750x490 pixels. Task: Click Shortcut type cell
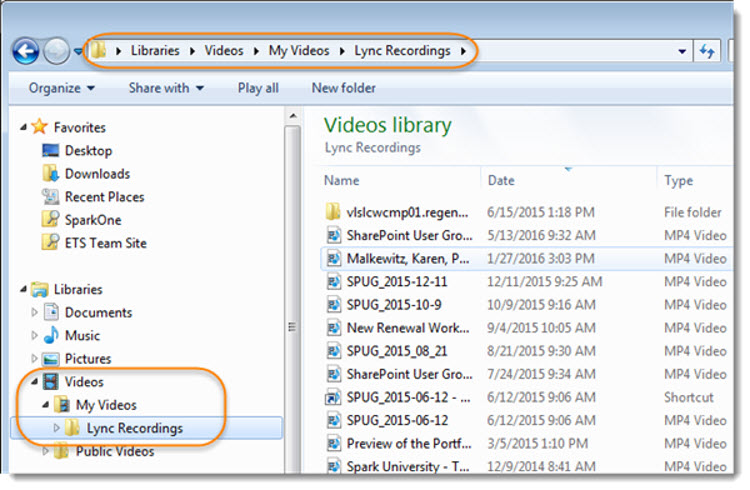[x=688, y=397]
